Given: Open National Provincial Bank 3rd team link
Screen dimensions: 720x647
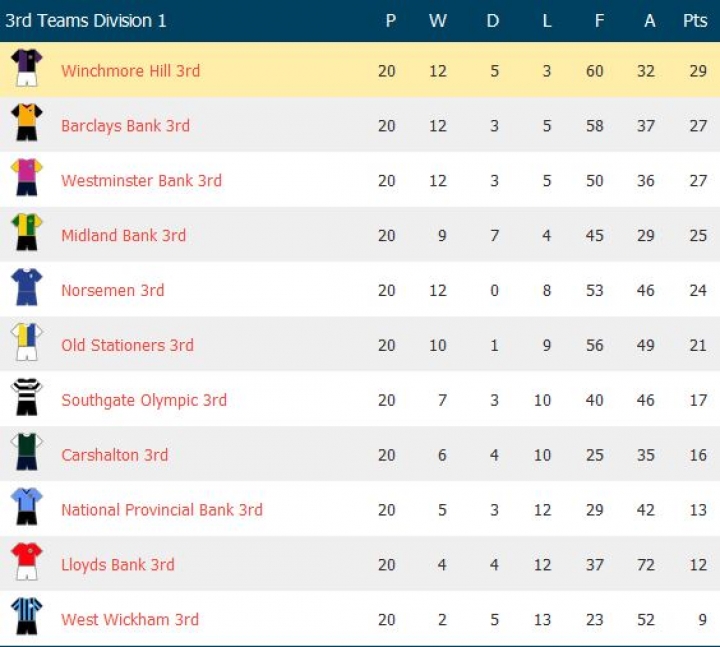Looking at the screenshot, I should pos(161,510).
